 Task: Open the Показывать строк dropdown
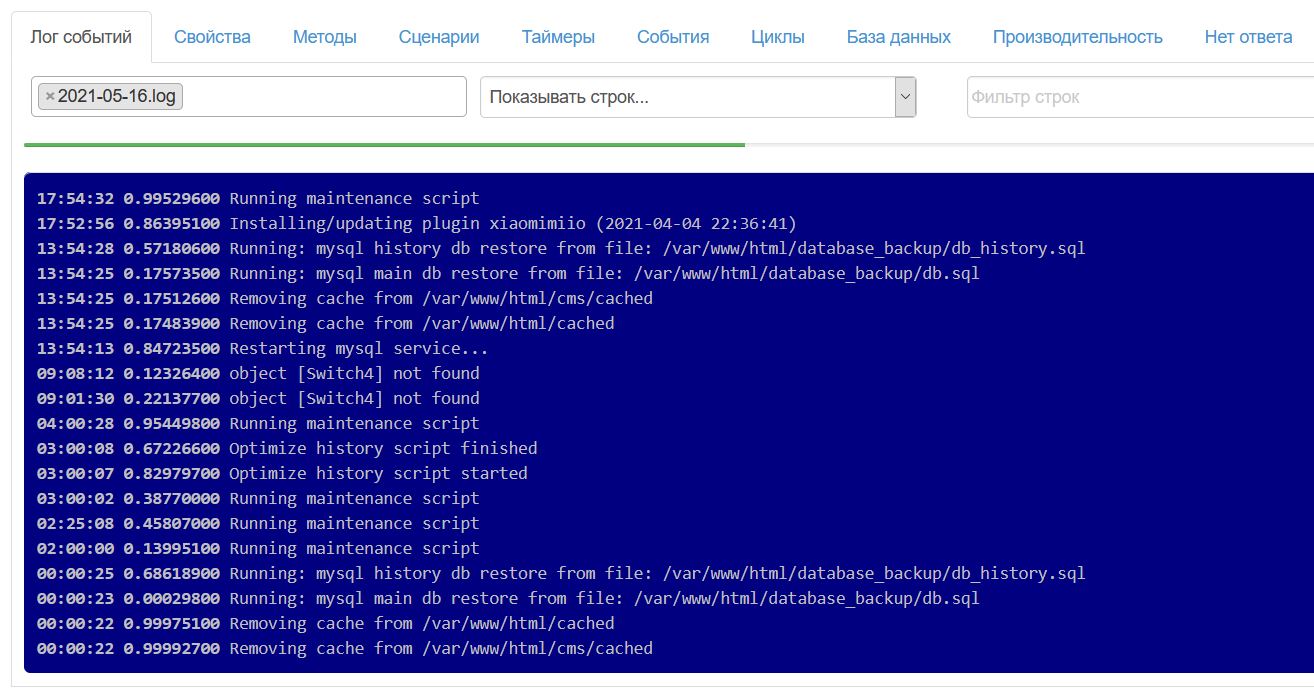(x=698, y=97)
